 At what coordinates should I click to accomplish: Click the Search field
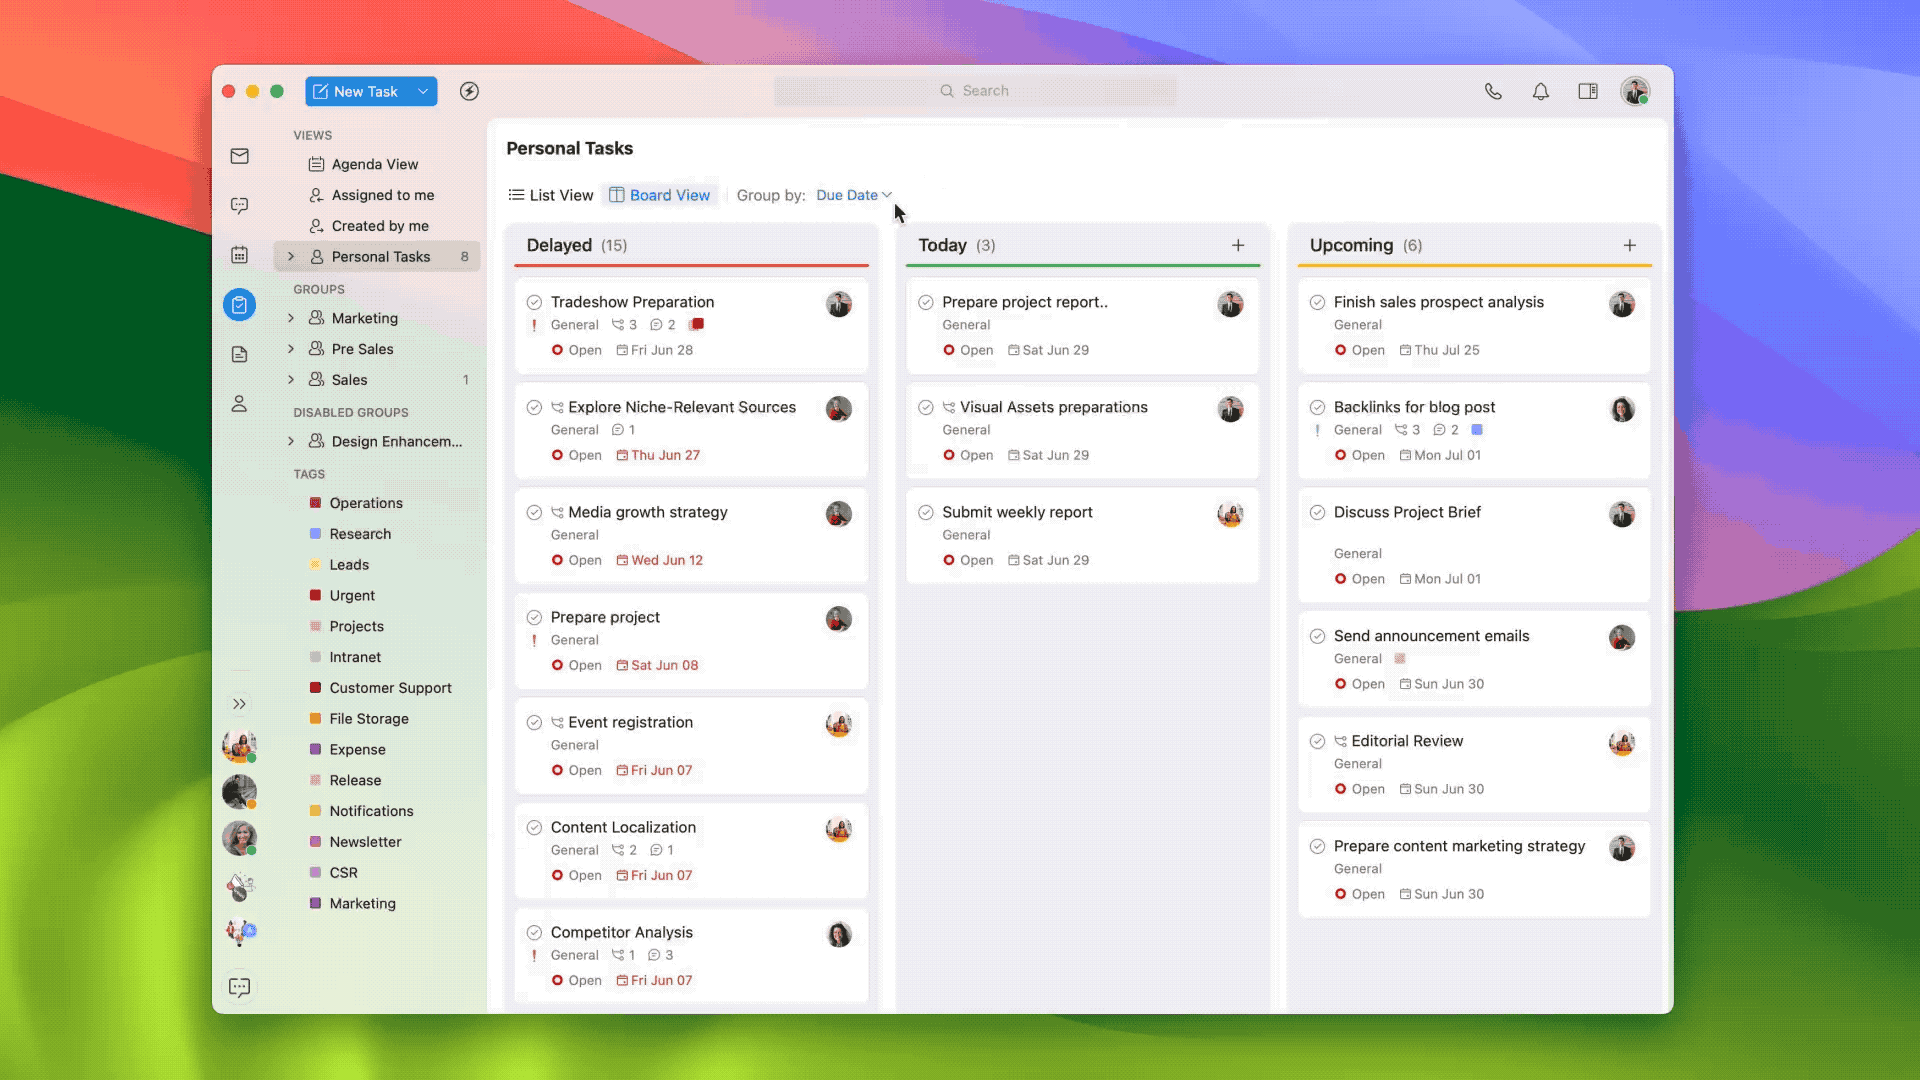(975, 91)
